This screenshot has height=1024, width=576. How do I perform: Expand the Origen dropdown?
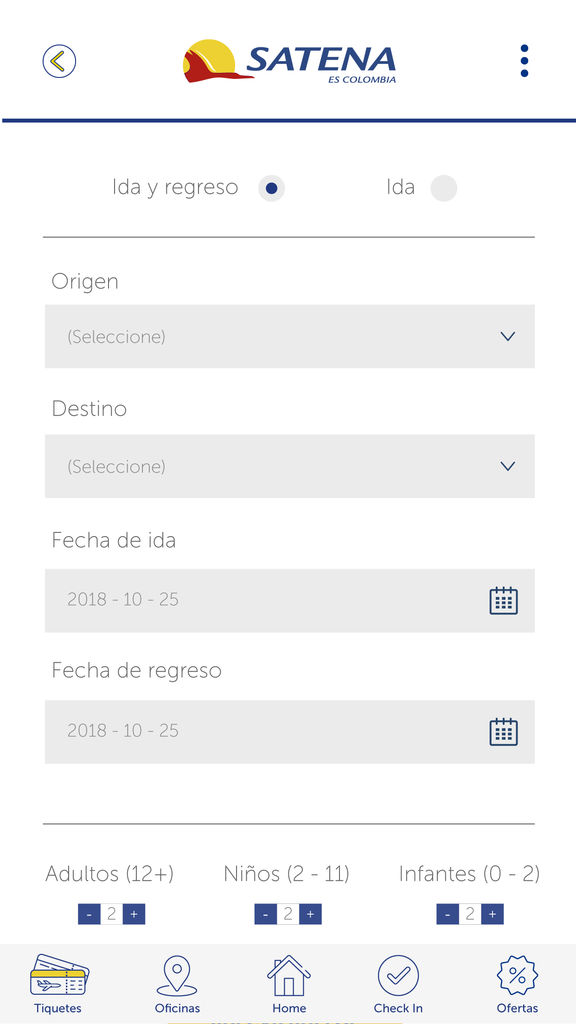point(289,336)
